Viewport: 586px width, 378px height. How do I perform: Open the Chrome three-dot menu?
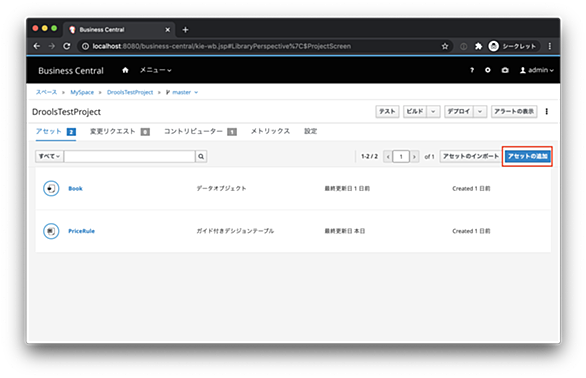tap(549, 46)
